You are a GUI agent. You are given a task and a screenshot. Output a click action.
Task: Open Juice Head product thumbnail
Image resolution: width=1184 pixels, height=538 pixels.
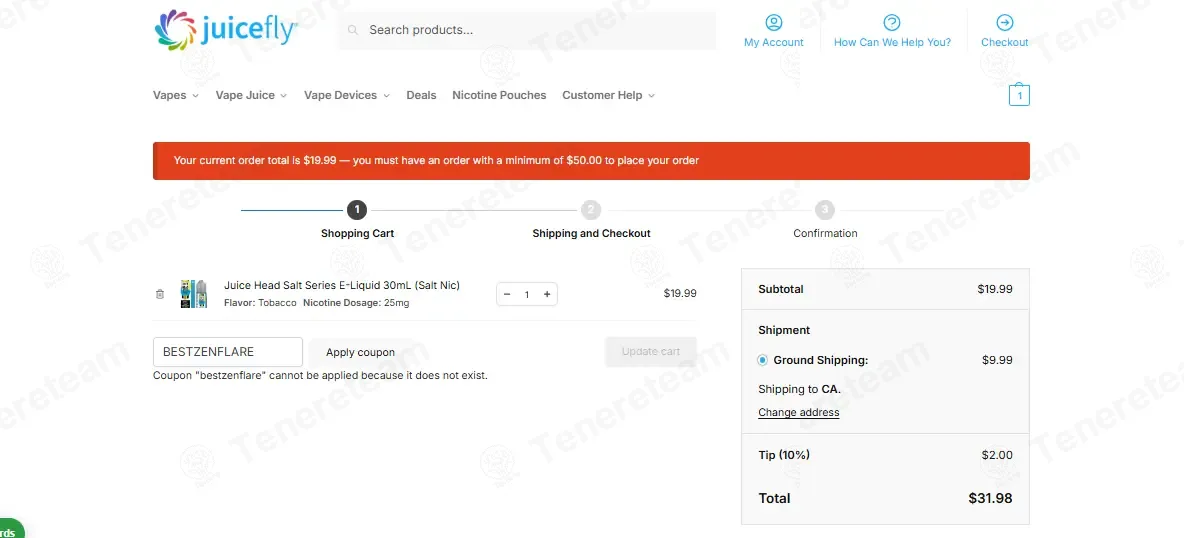(194, 293)
